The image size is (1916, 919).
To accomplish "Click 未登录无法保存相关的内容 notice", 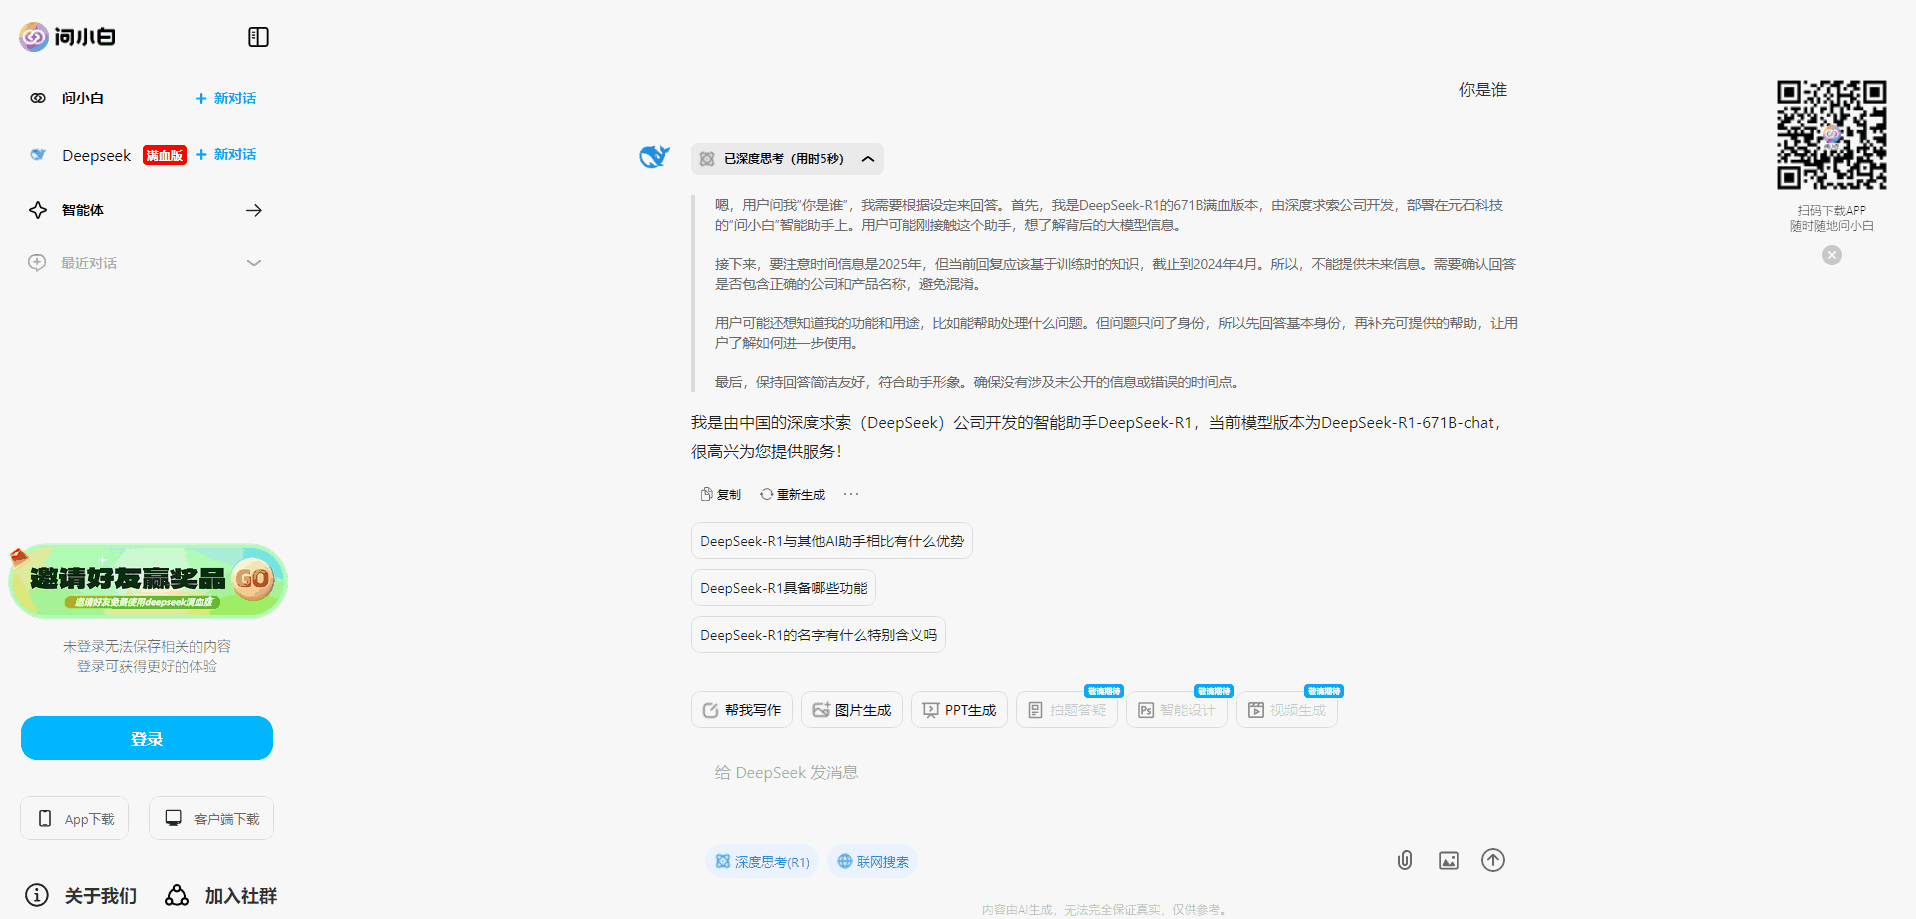I will tap(147, 646).
